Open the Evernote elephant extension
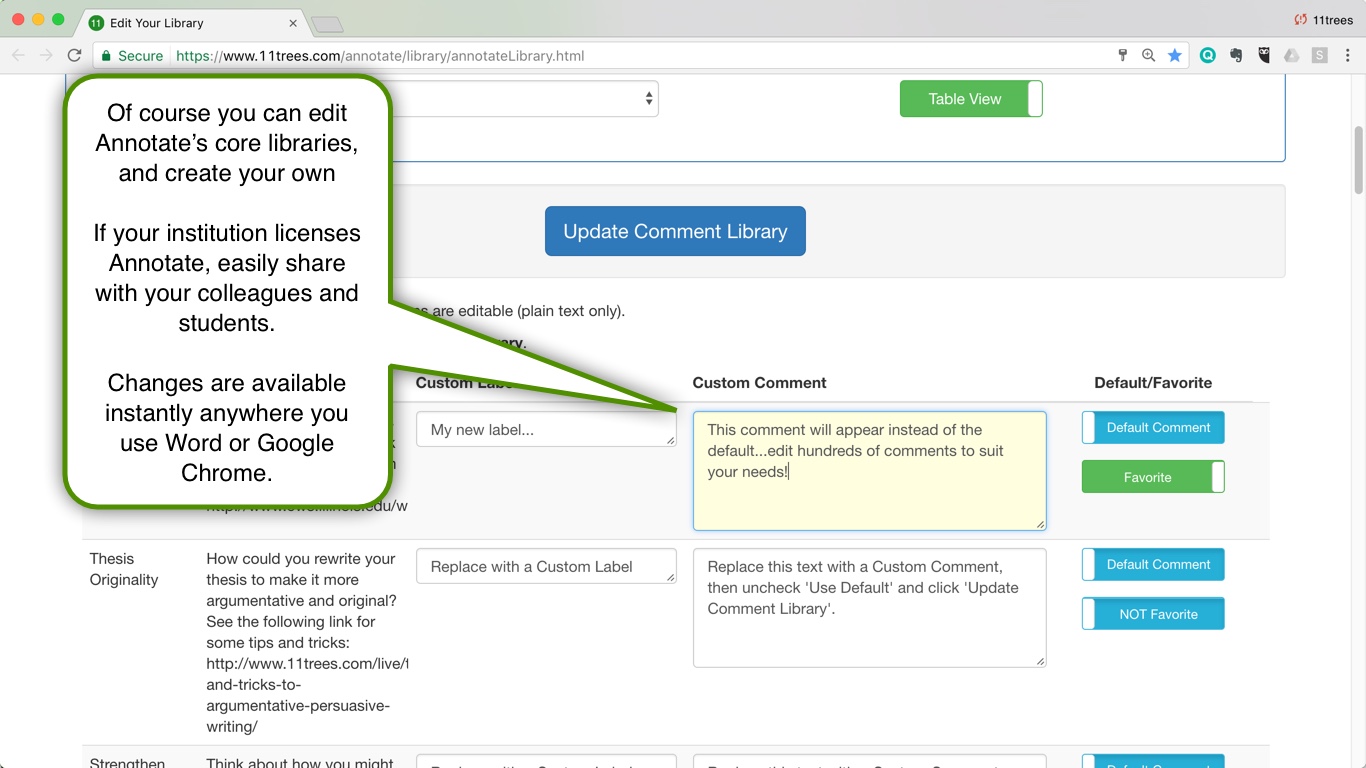This screenshot has height=768, width=1366. [1236, 56]
